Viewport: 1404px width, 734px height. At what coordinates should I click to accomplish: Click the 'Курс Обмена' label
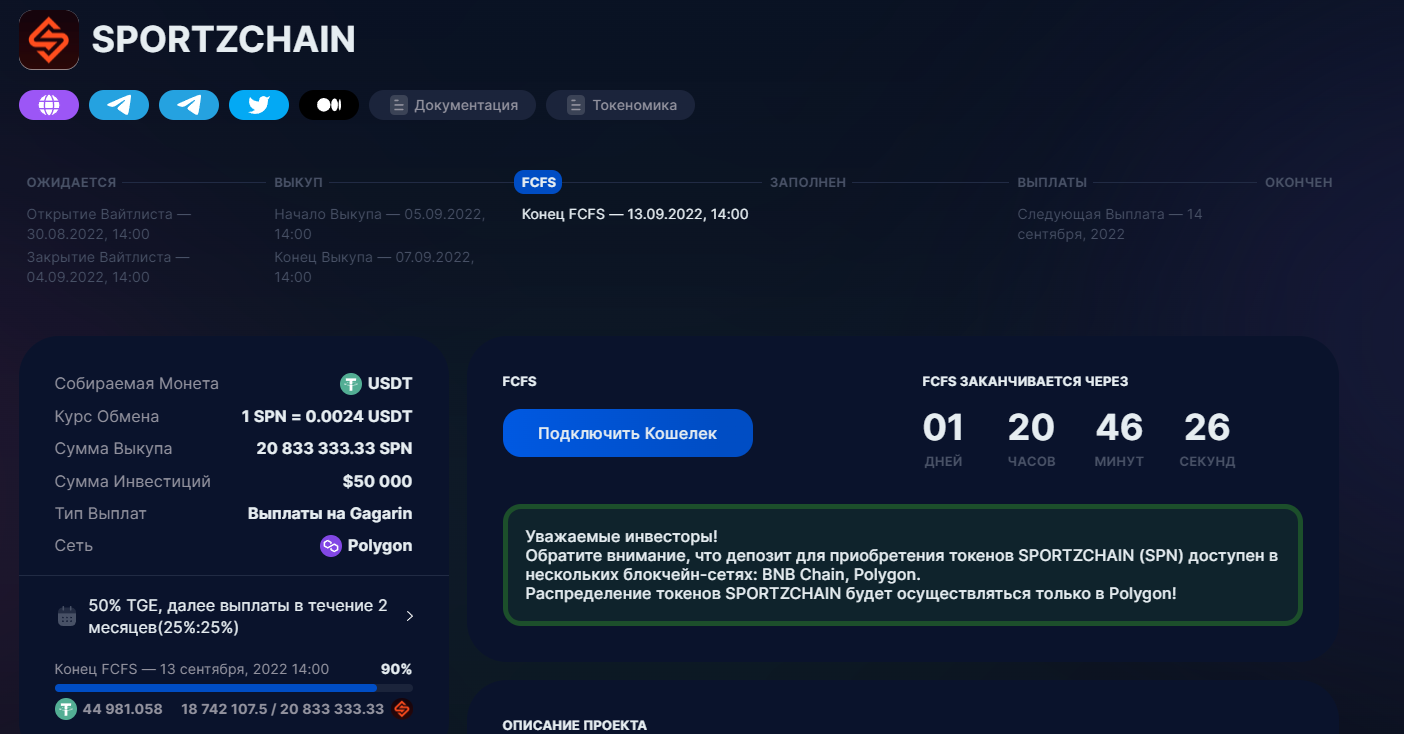[107, 417]
